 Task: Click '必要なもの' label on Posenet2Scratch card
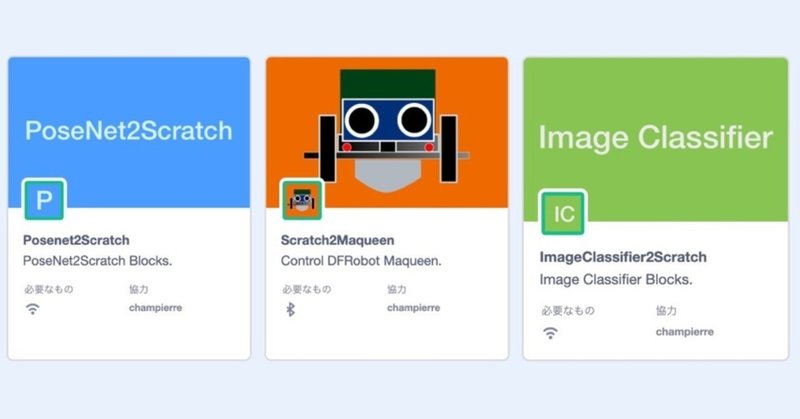pos(48,289)
